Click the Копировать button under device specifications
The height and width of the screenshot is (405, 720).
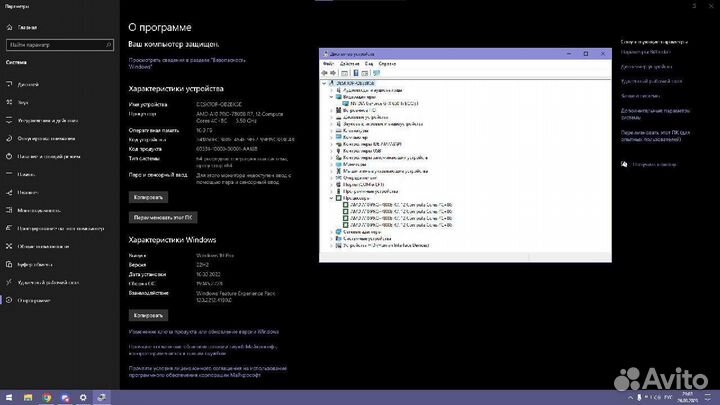[148, 198]
